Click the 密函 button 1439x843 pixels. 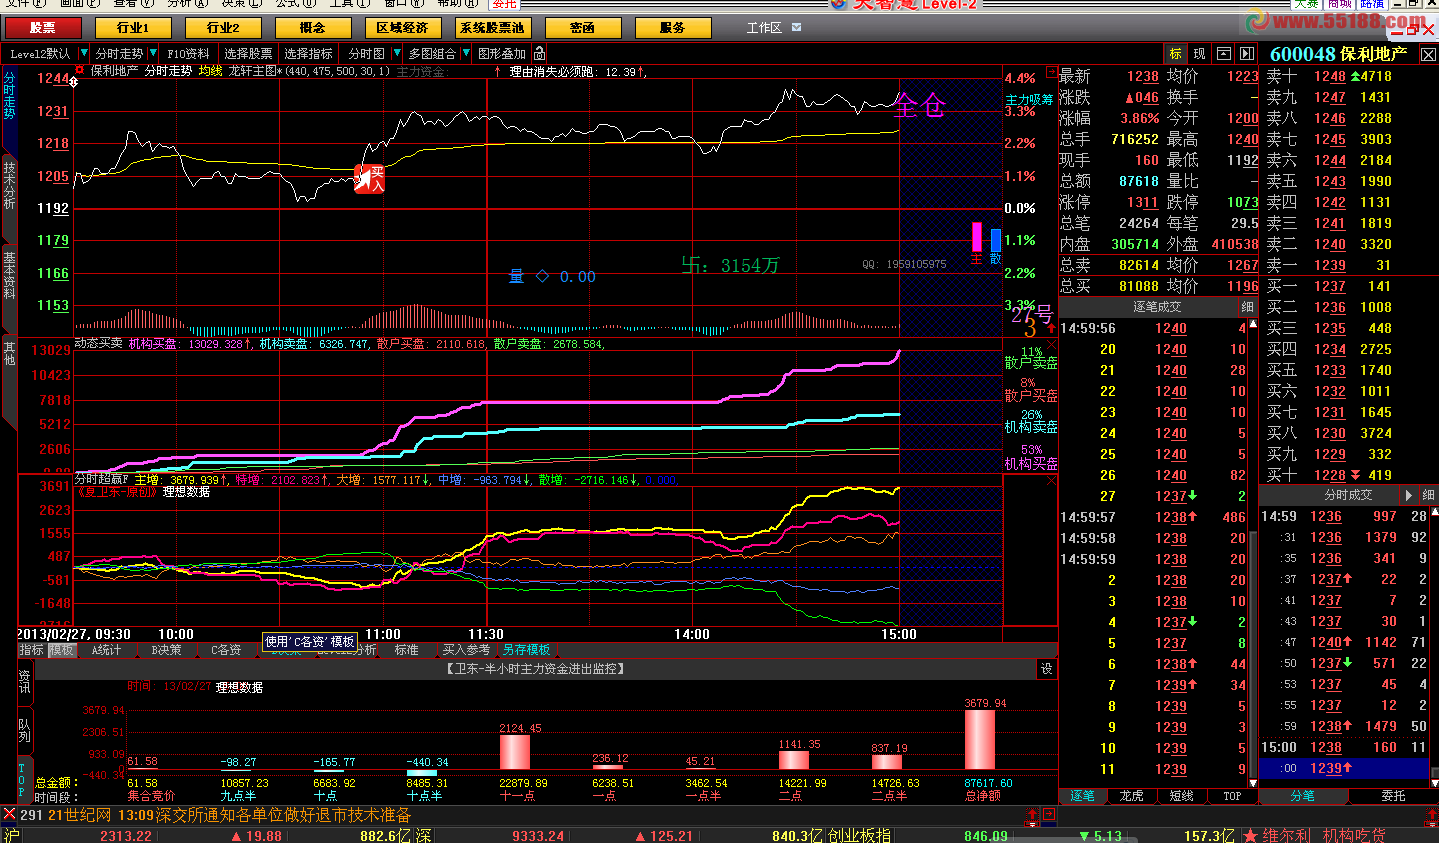(x=582, y=28)
